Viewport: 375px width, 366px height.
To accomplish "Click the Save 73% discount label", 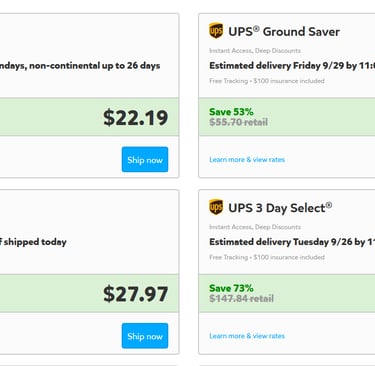I will coord(231,288).
